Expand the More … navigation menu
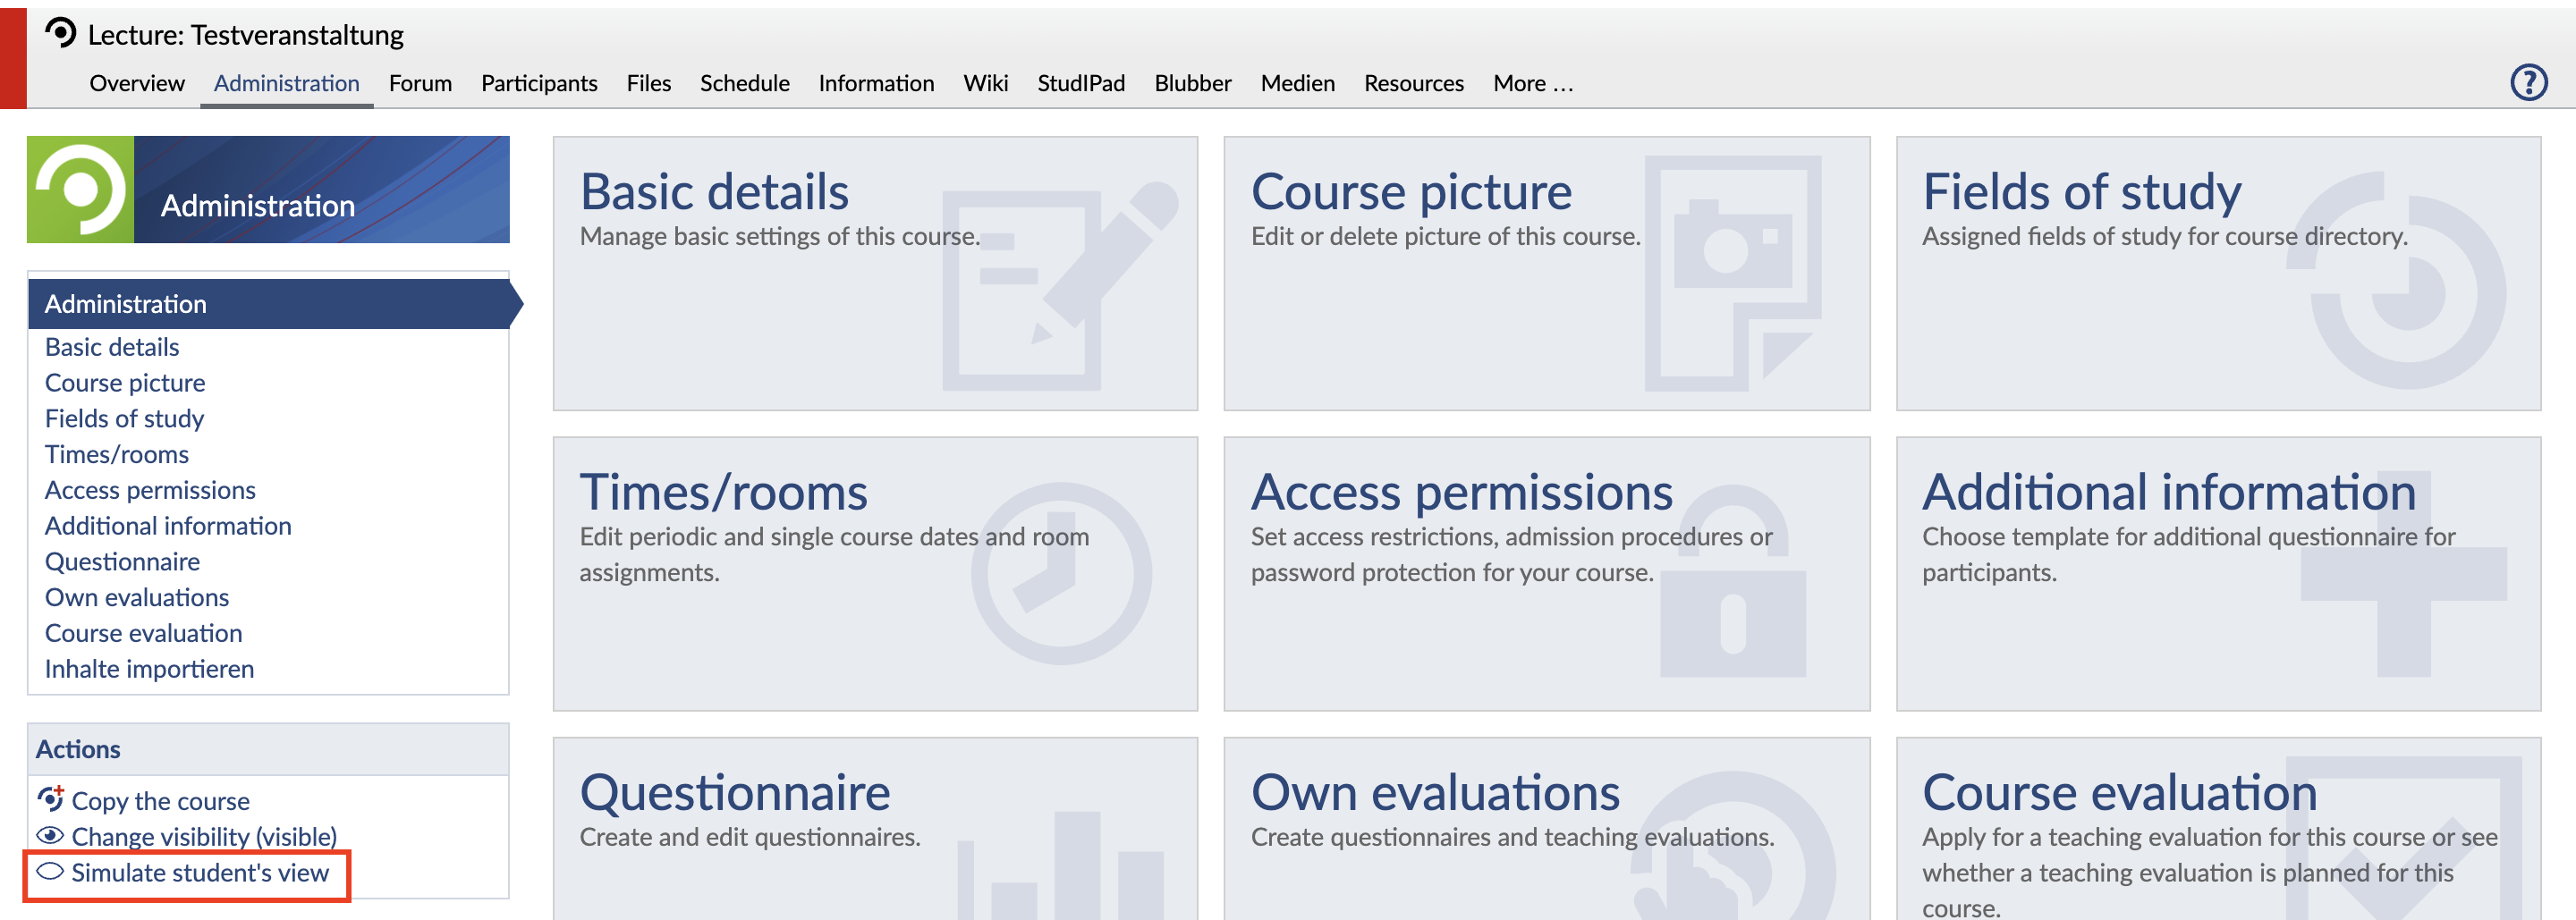The image size is (2576, 920). click(1532, 83)
